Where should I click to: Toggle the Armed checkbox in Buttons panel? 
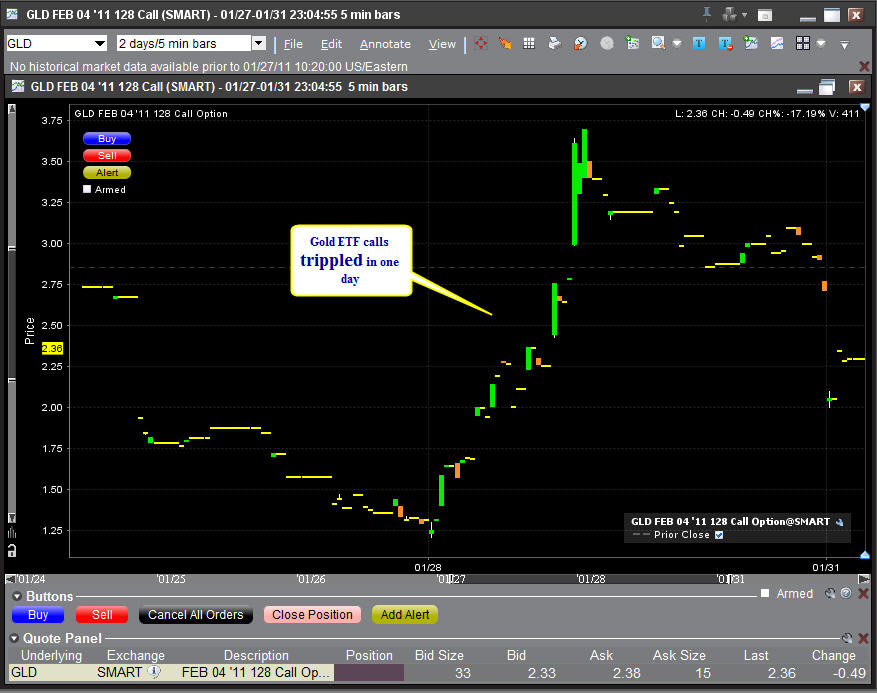[765, 593]
